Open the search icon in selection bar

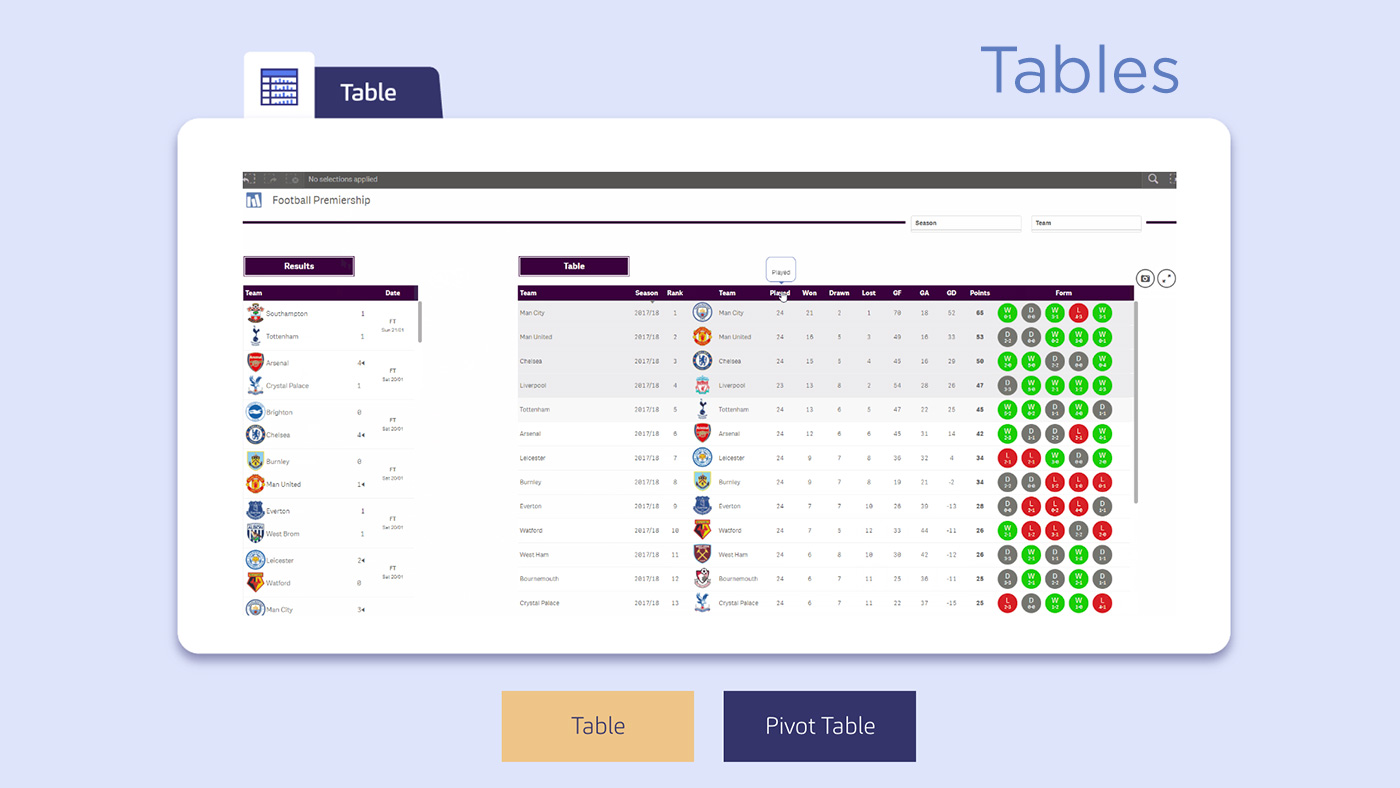(1153, 180)
